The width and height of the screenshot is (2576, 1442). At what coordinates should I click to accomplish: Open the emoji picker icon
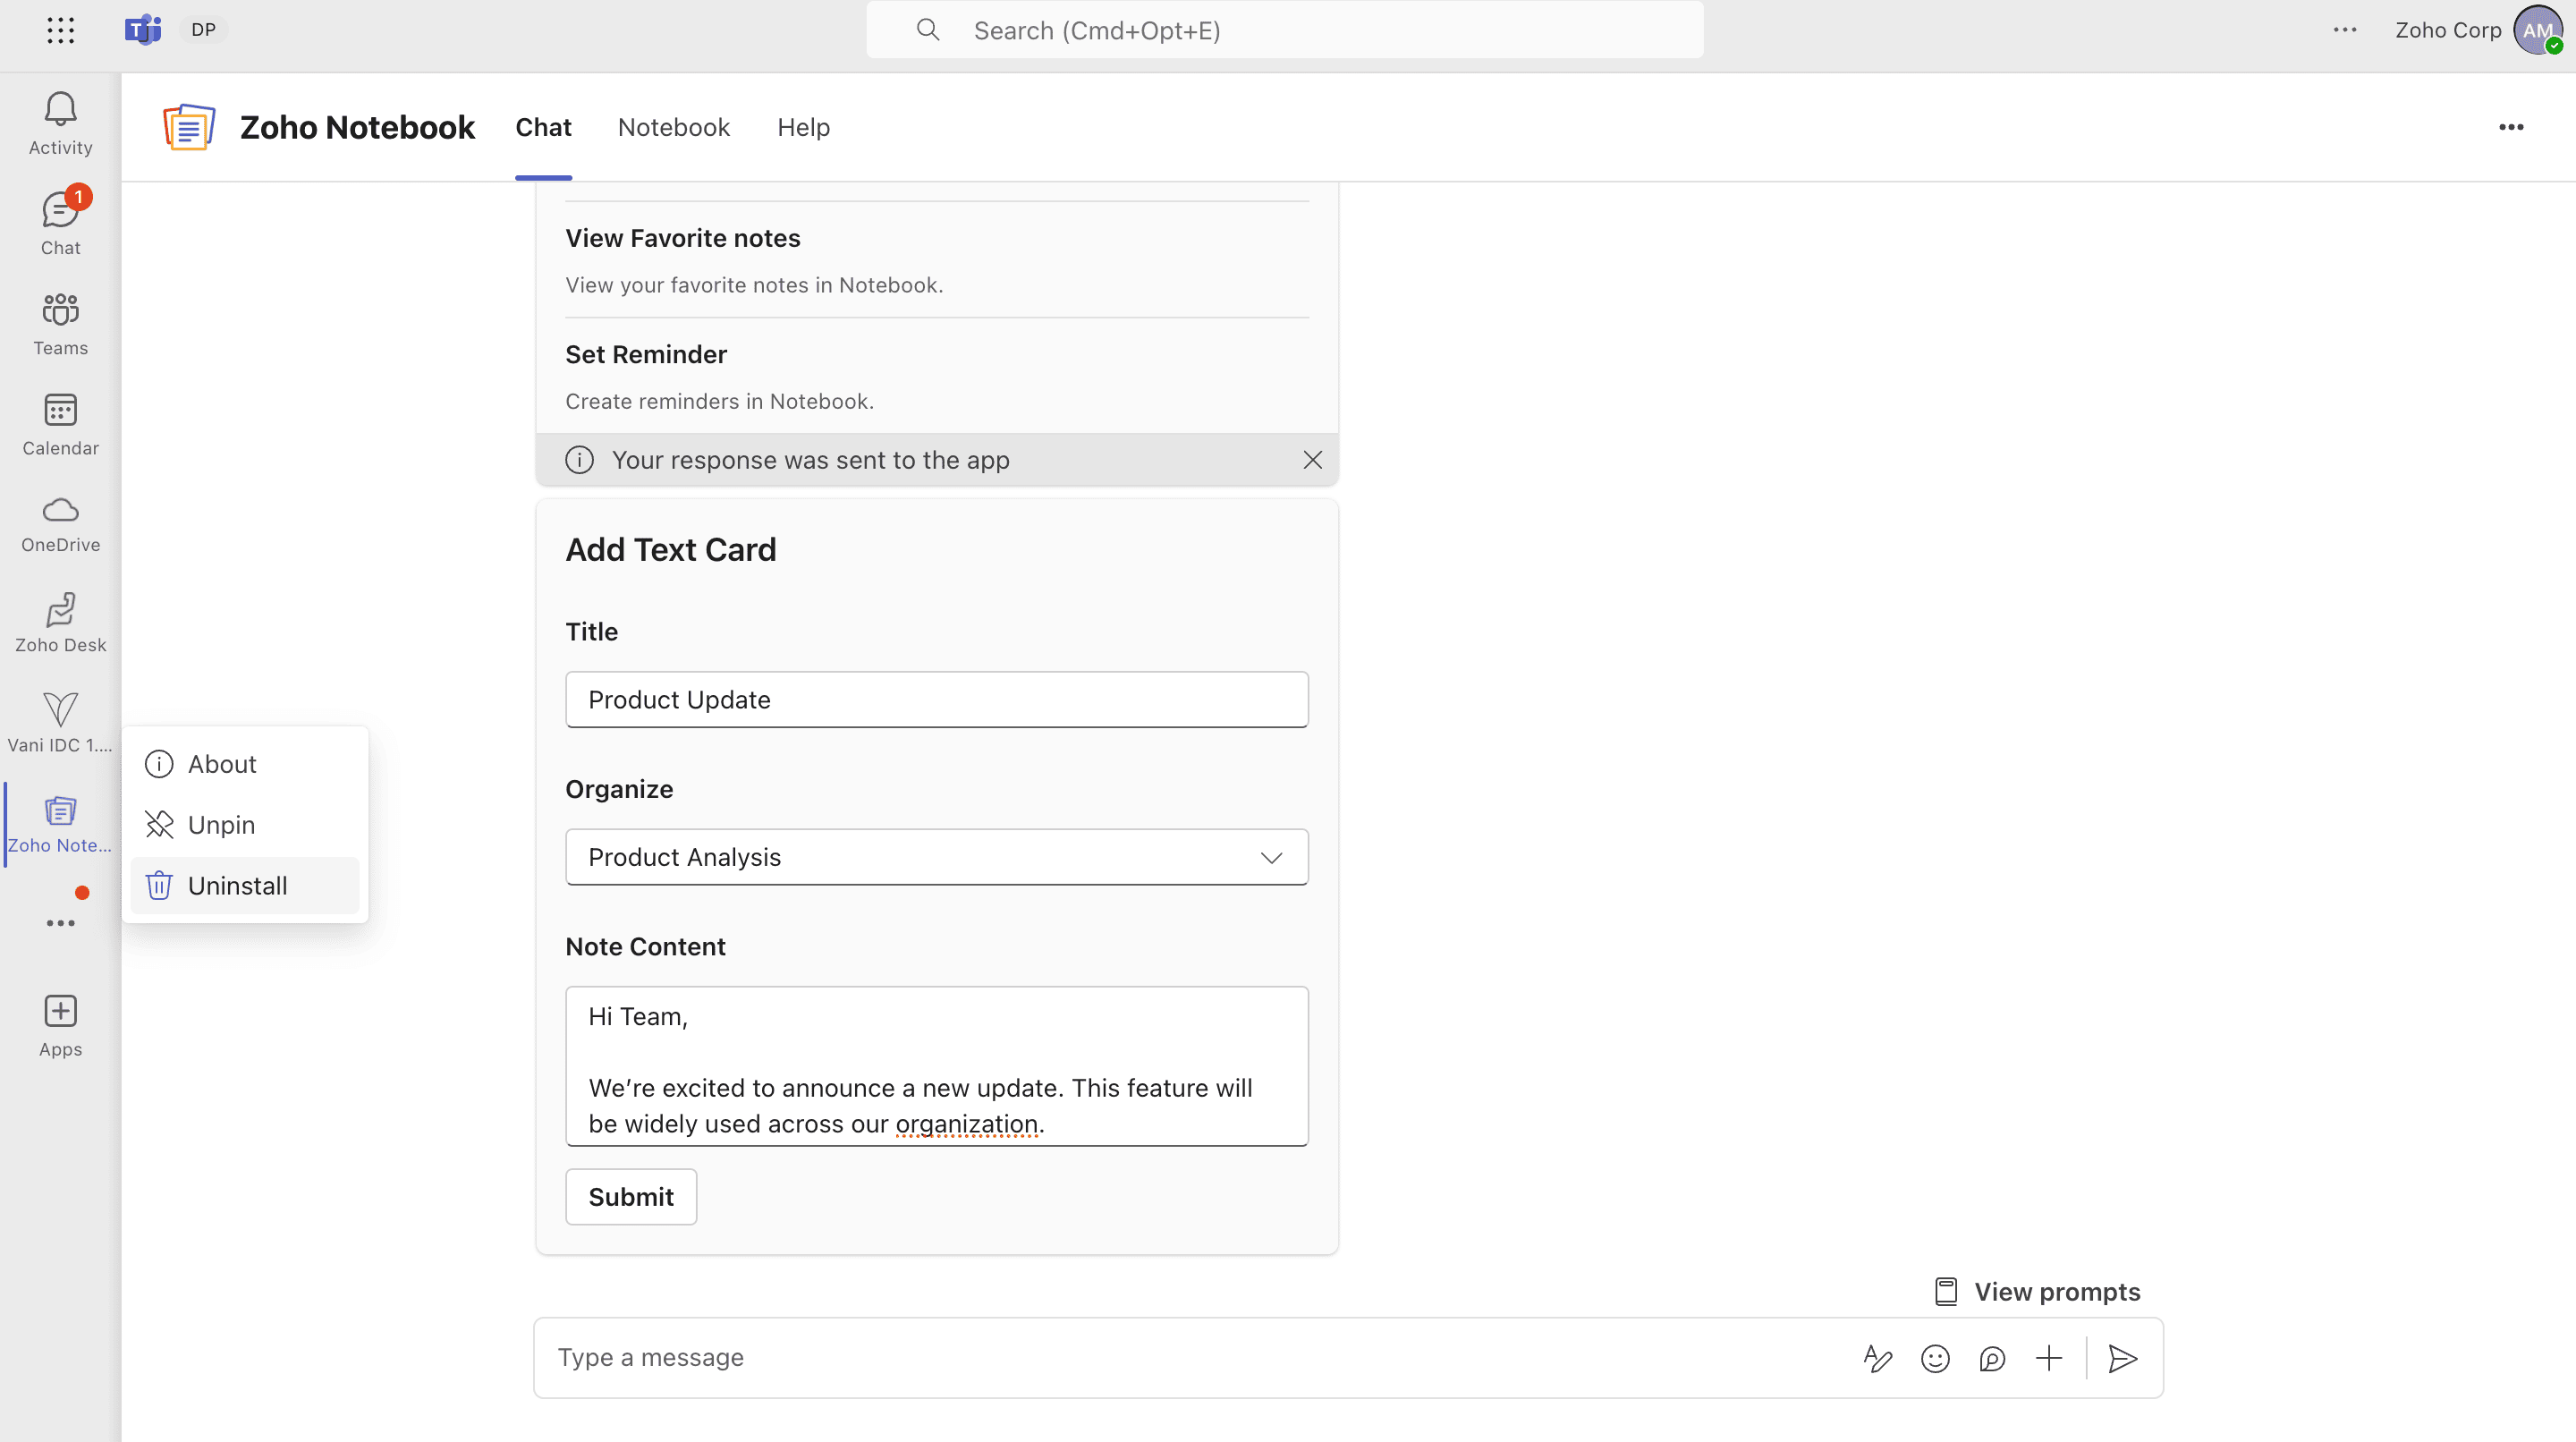tap(1935, 1358)
